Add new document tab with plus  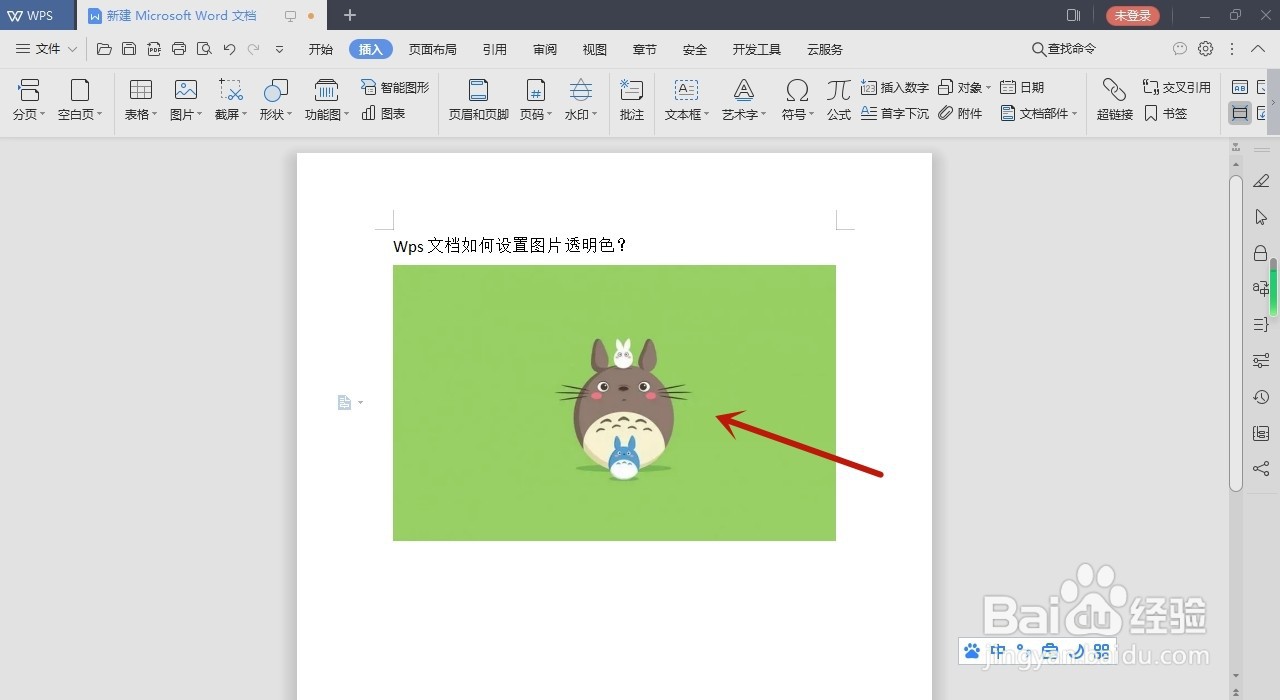(x=349, y=15)
